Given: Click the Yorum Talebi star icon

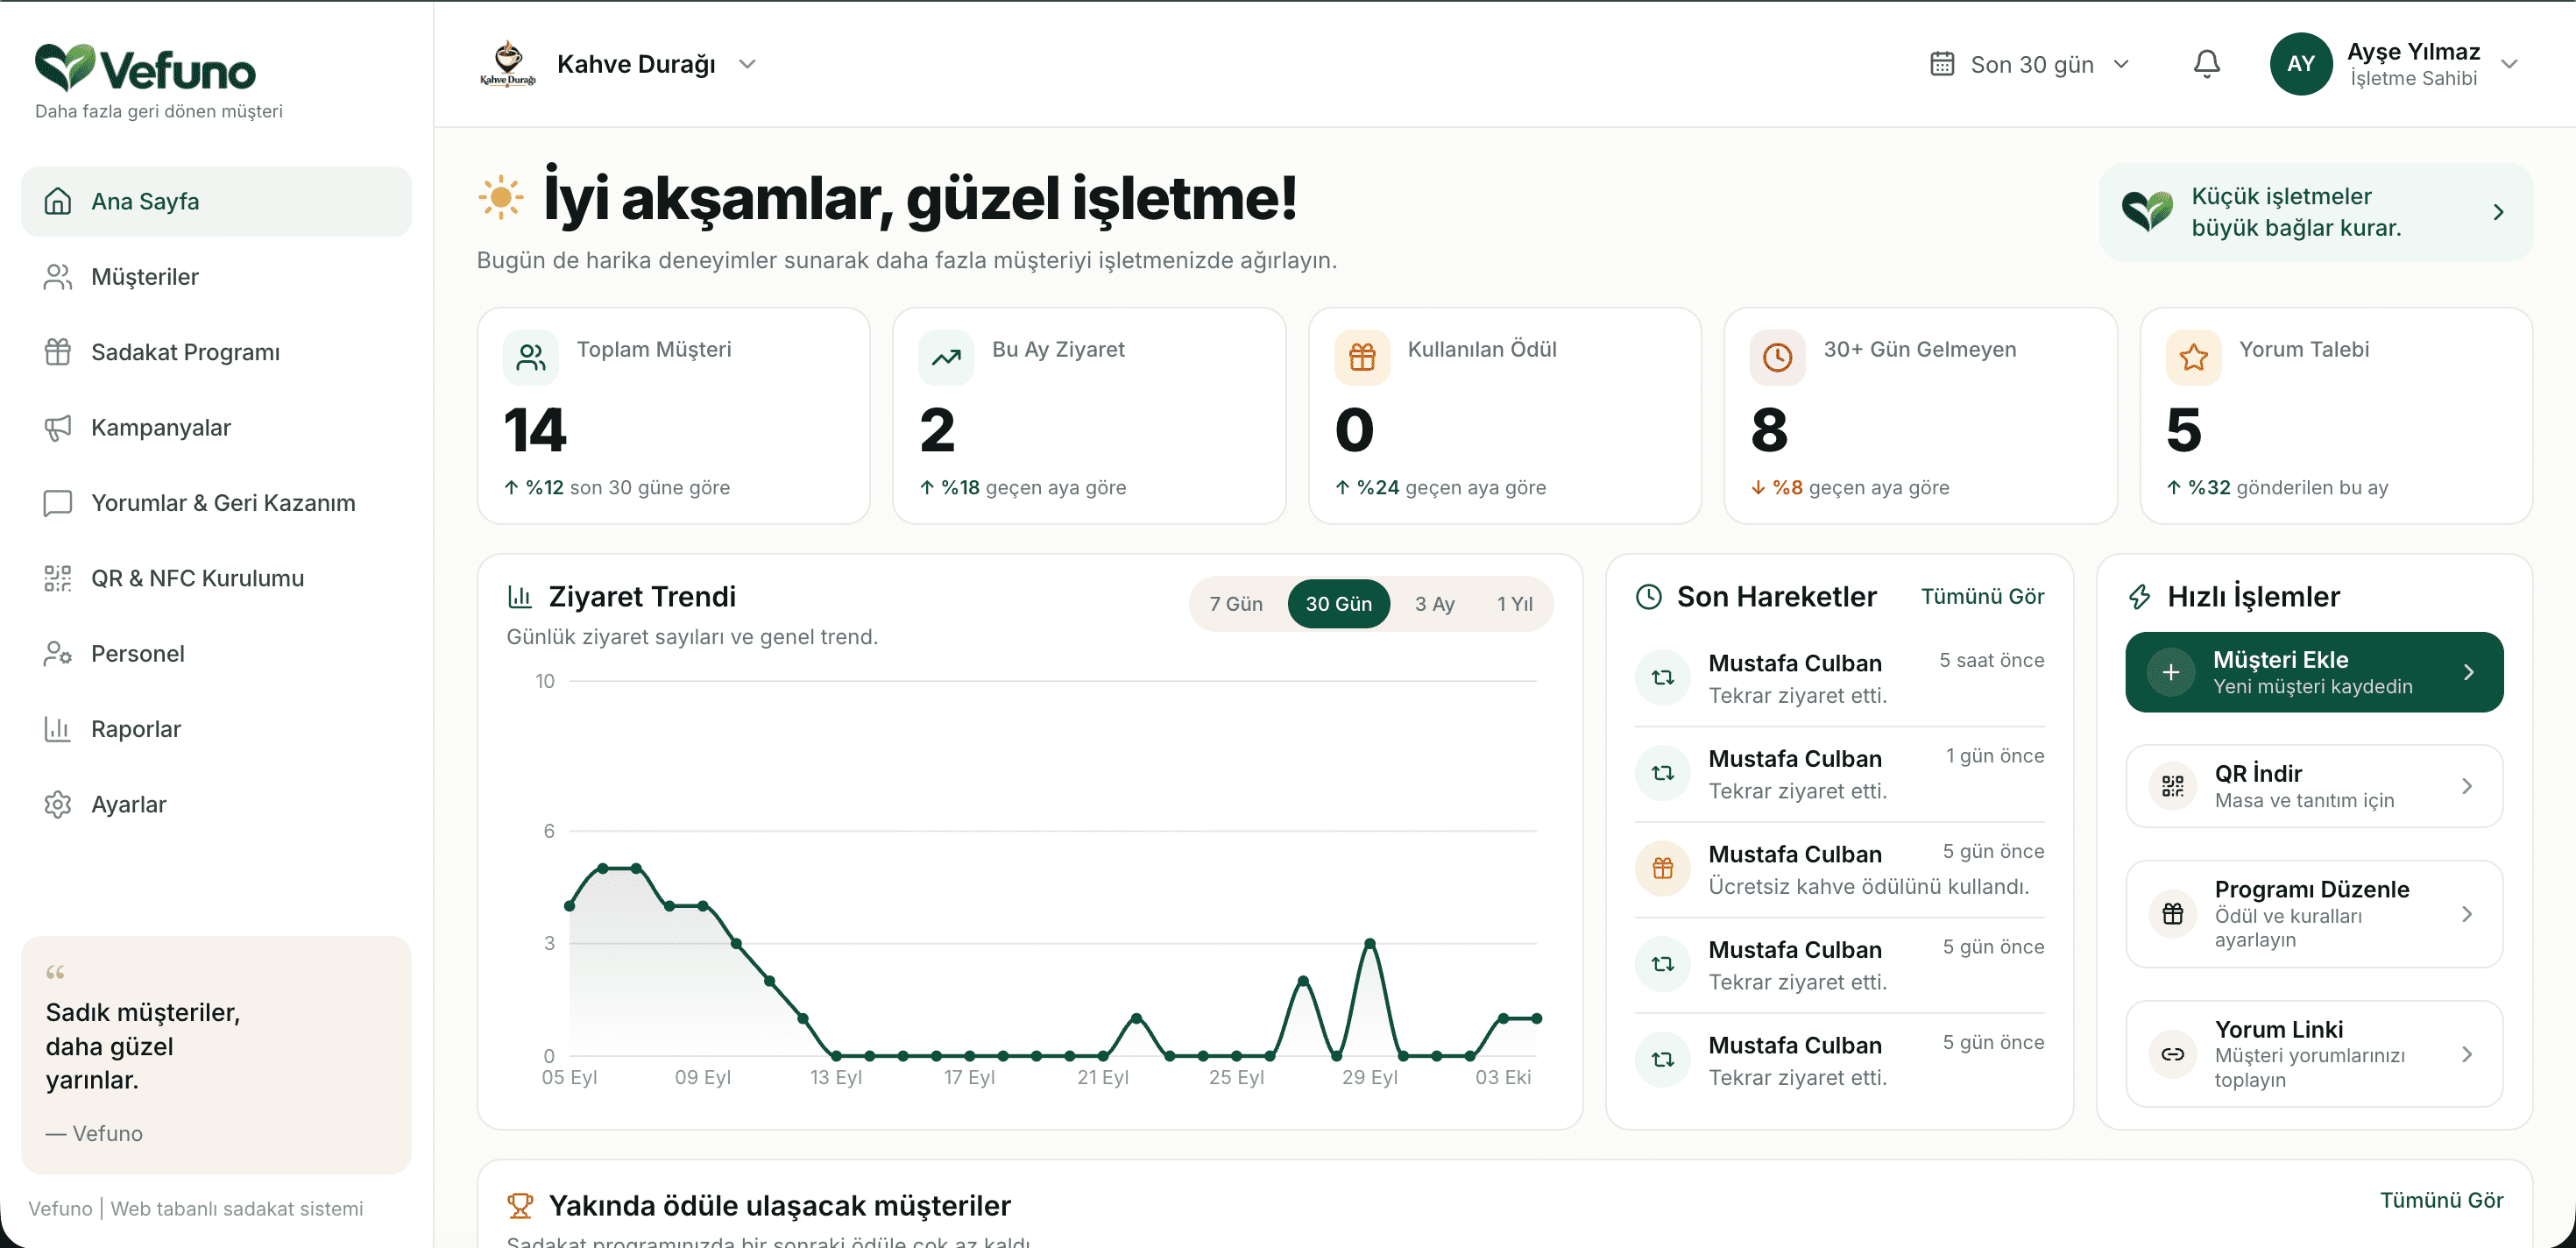Looking at the screenshot, I should point(2193,357).
